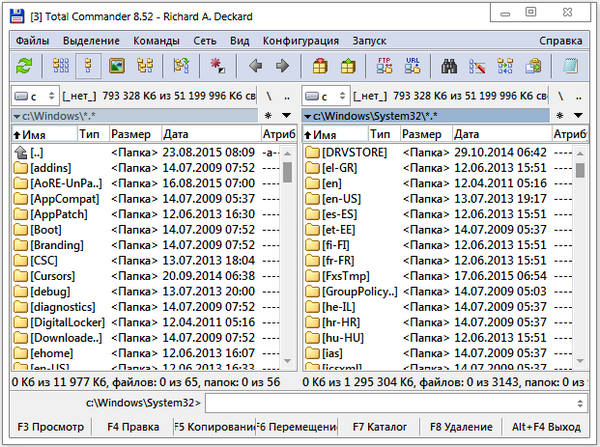Click the Pack files gift box icon

pyautogui.click(x=319, y=66)
